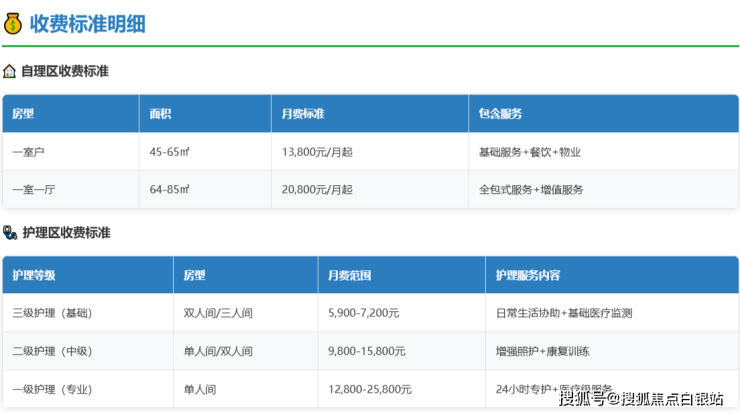Click the house icon next to 自理区收费标准
Image resolution: width=740 pixels, height=415 pixels.
point(10,72)
